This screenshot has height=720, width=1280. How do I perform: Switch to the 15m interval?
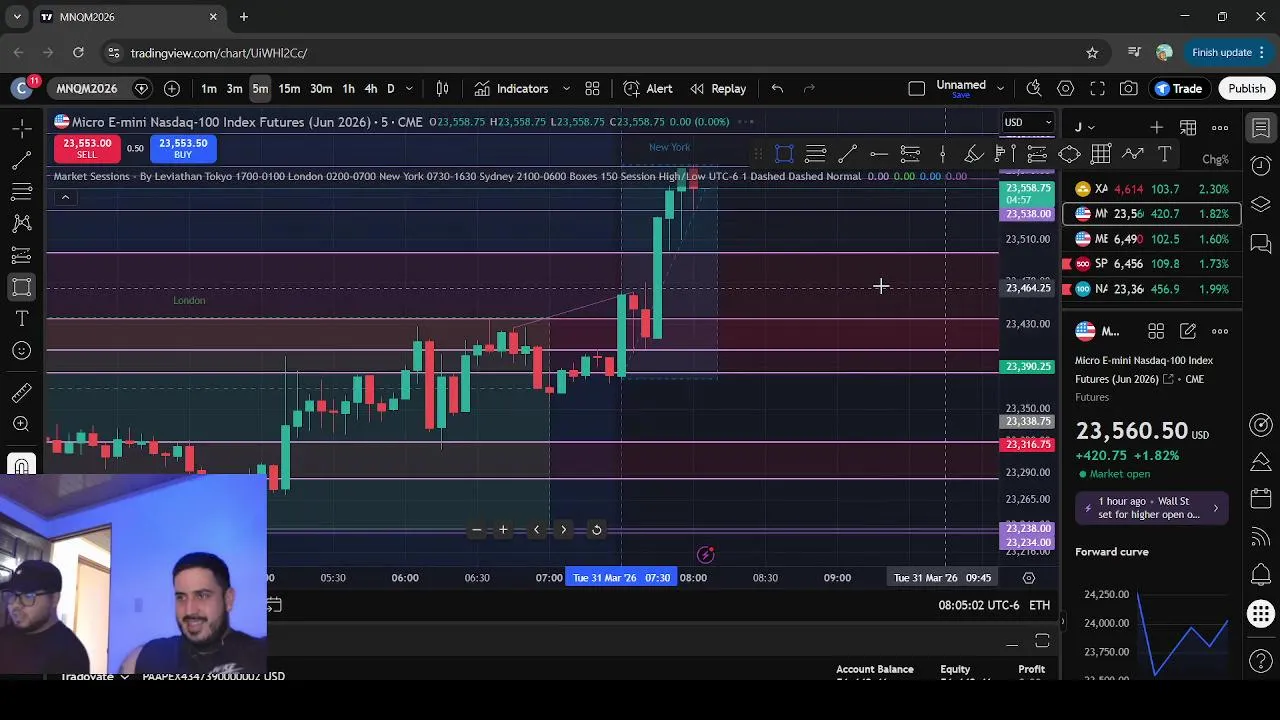(289, 88)
